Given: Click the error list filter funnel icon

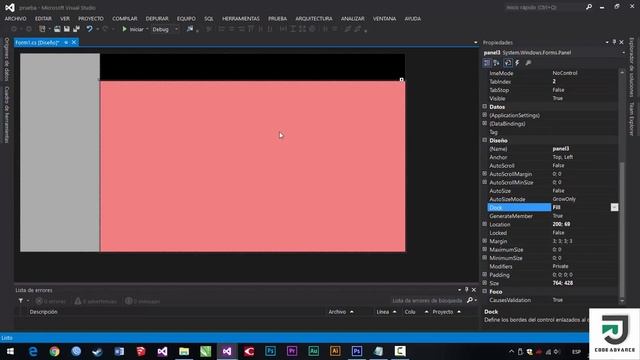Looking at the screenshot, I should pyautogui.click(x=20, y=301).
